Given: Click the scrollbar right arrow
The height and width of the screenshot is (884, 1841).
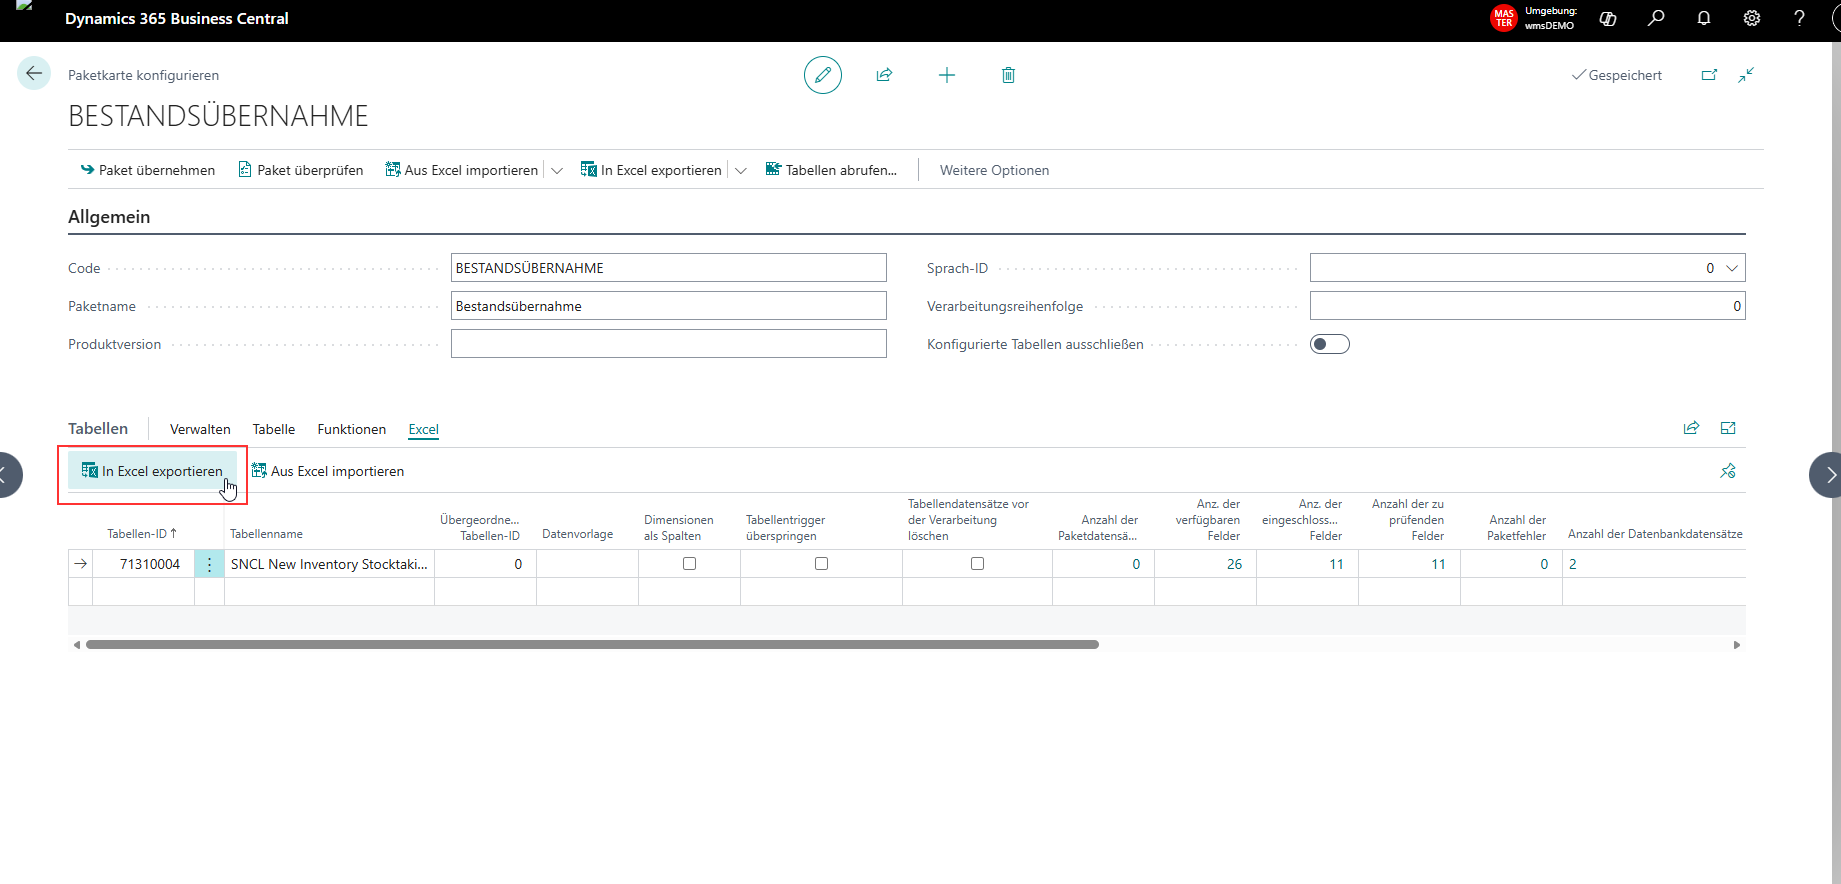Looking at the screenshot, I should 1737,645.
